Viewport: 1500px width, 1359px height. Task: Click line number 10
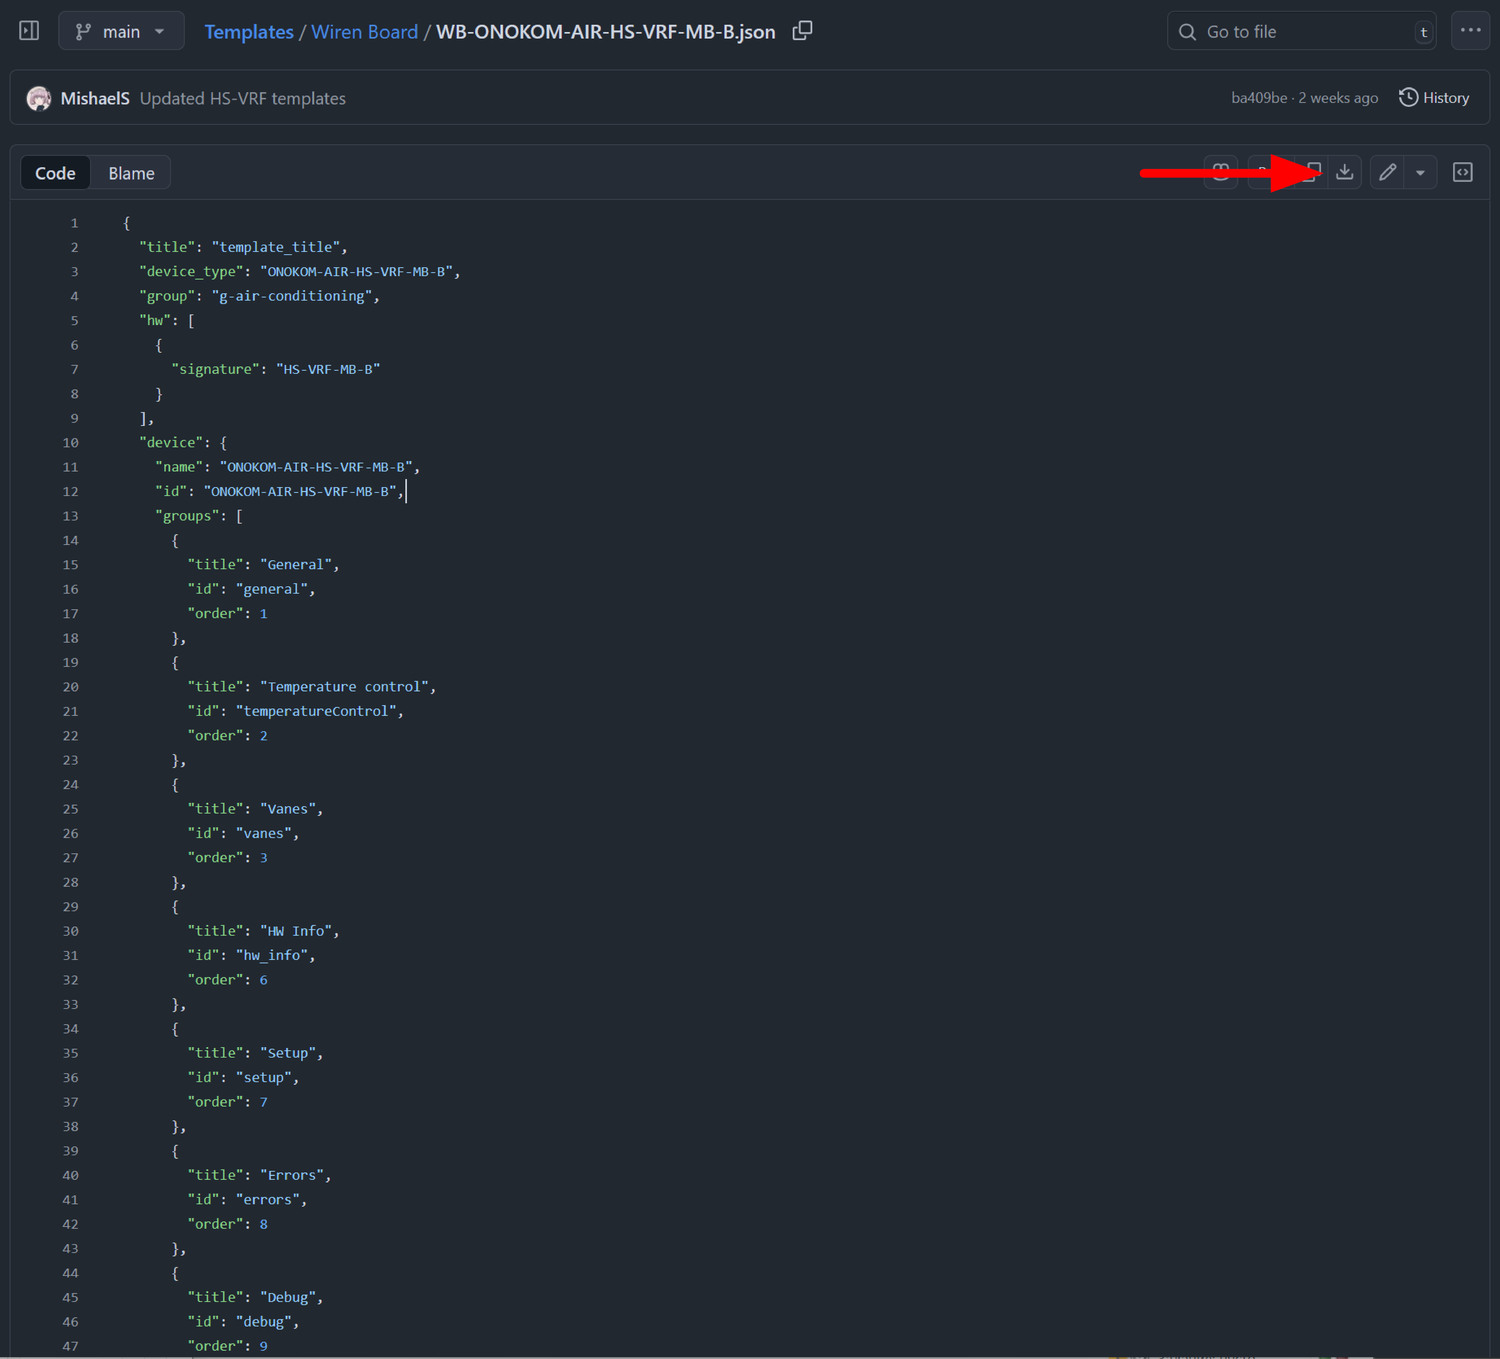71,442
